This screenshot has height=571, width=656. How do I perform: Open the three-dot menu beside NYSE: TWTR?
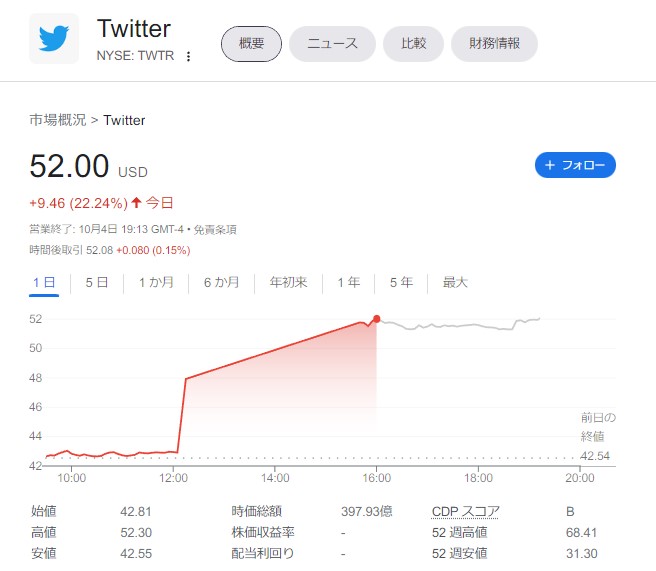(189, 56)
